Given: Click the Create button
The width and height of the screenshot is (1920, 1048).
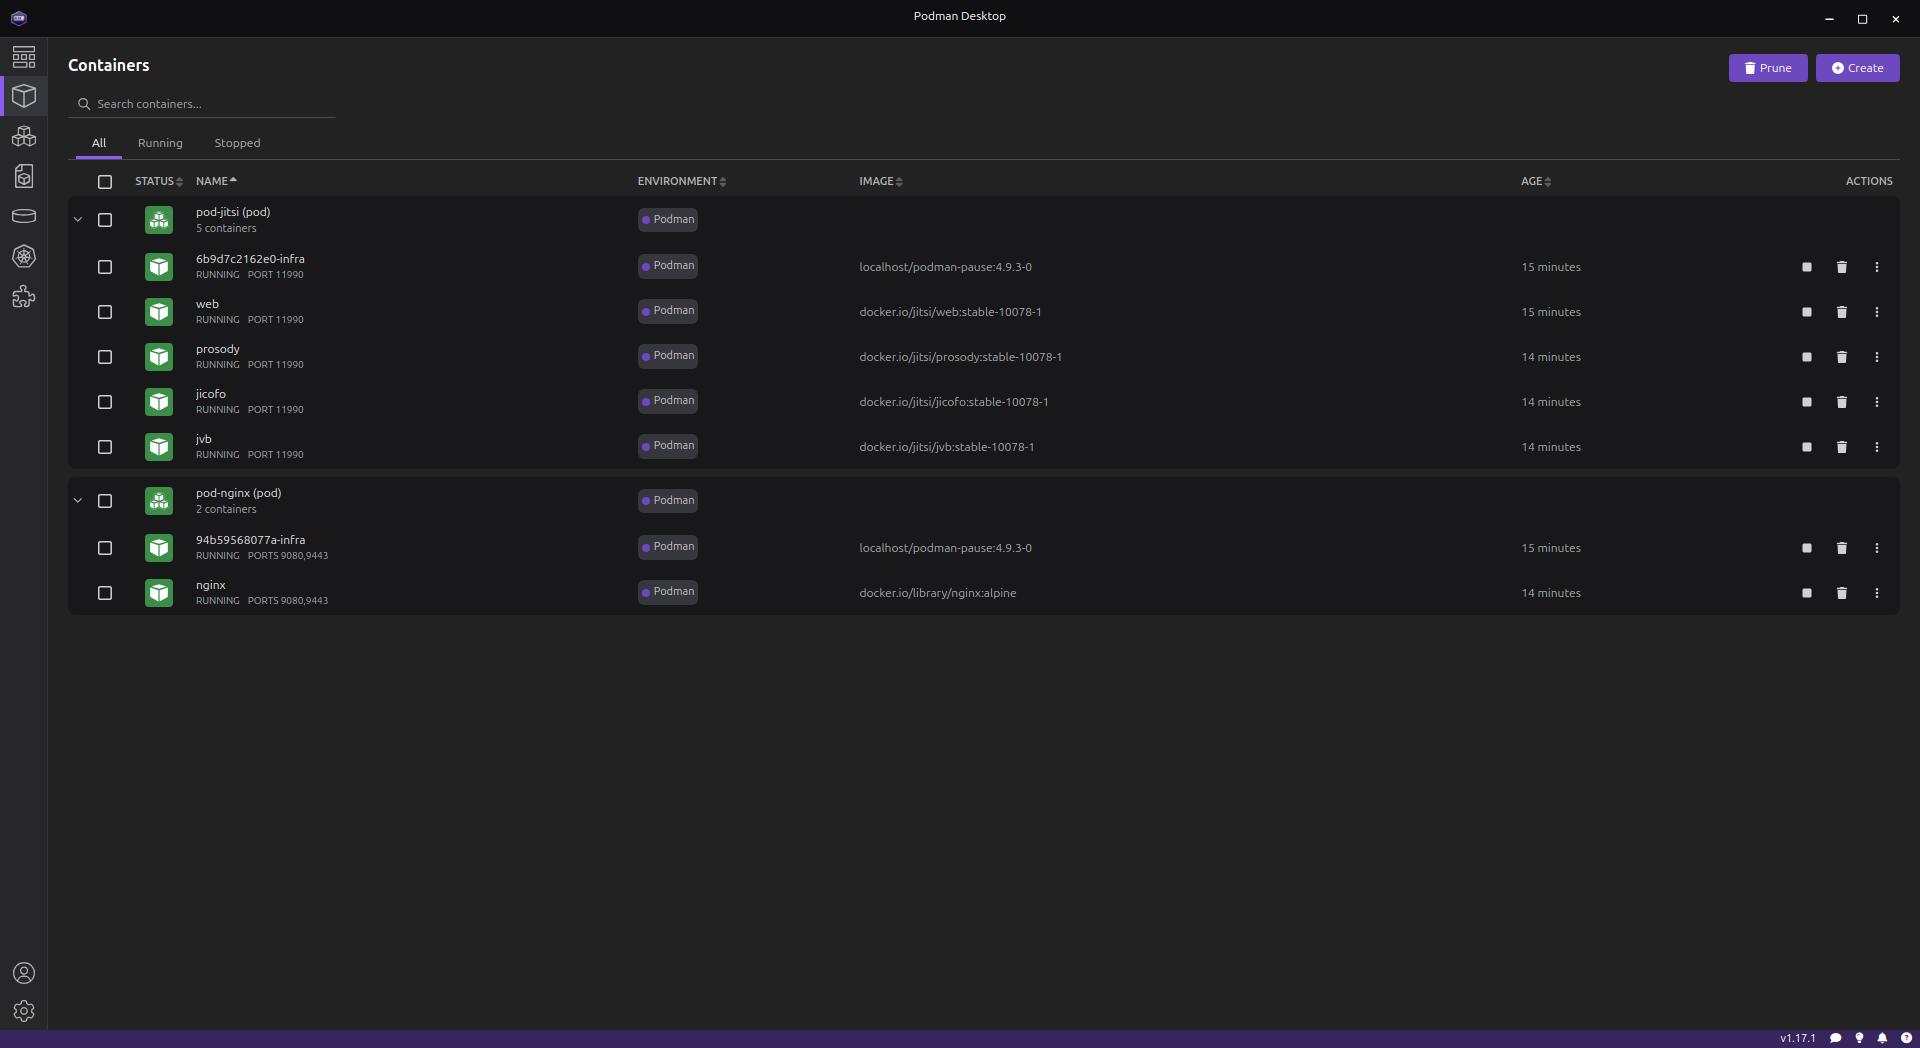Looking at the screenshot, I should [x=1858, y=68].
